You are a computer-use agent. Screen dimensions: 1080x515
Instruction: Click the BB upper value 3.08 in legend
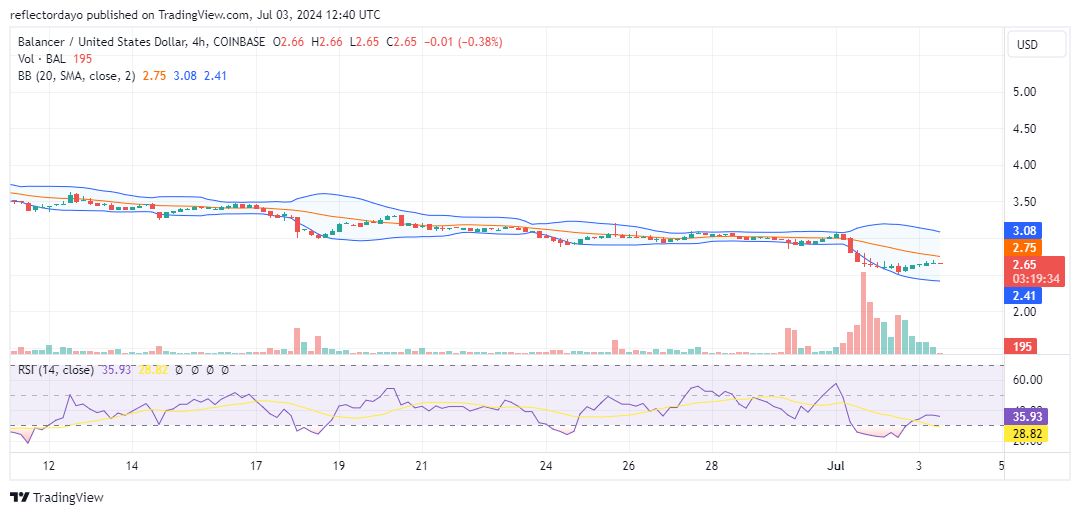coord(185,76)
